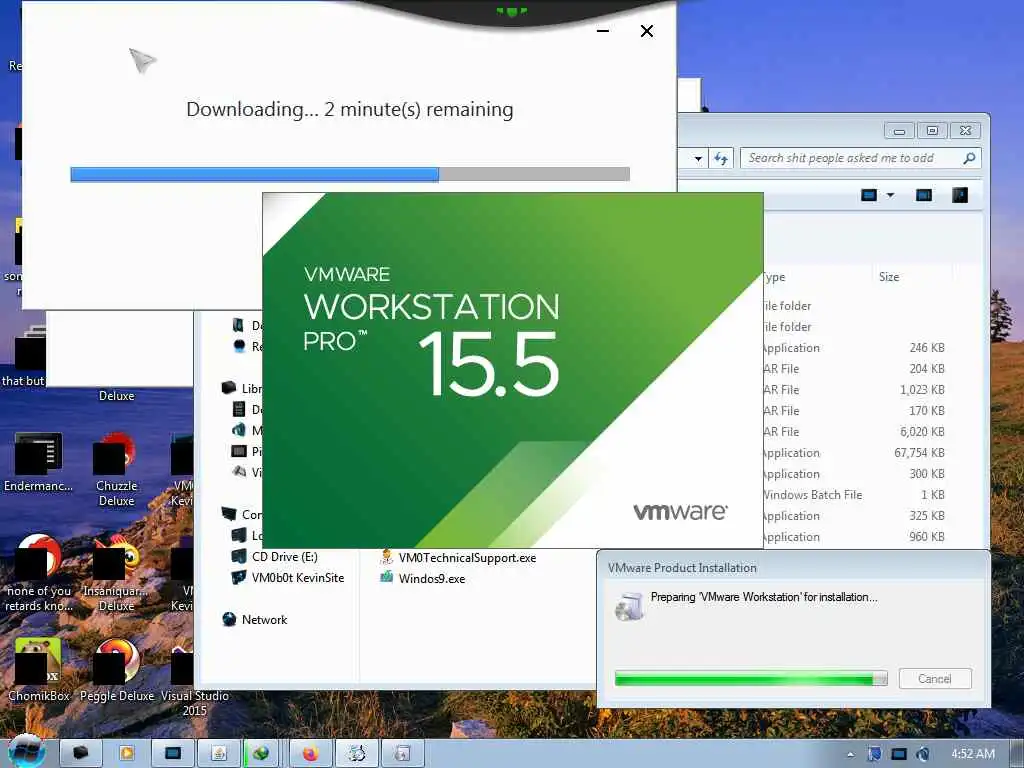Open Explorer help icon
The image size is (1024, 768).
[959, 195]
